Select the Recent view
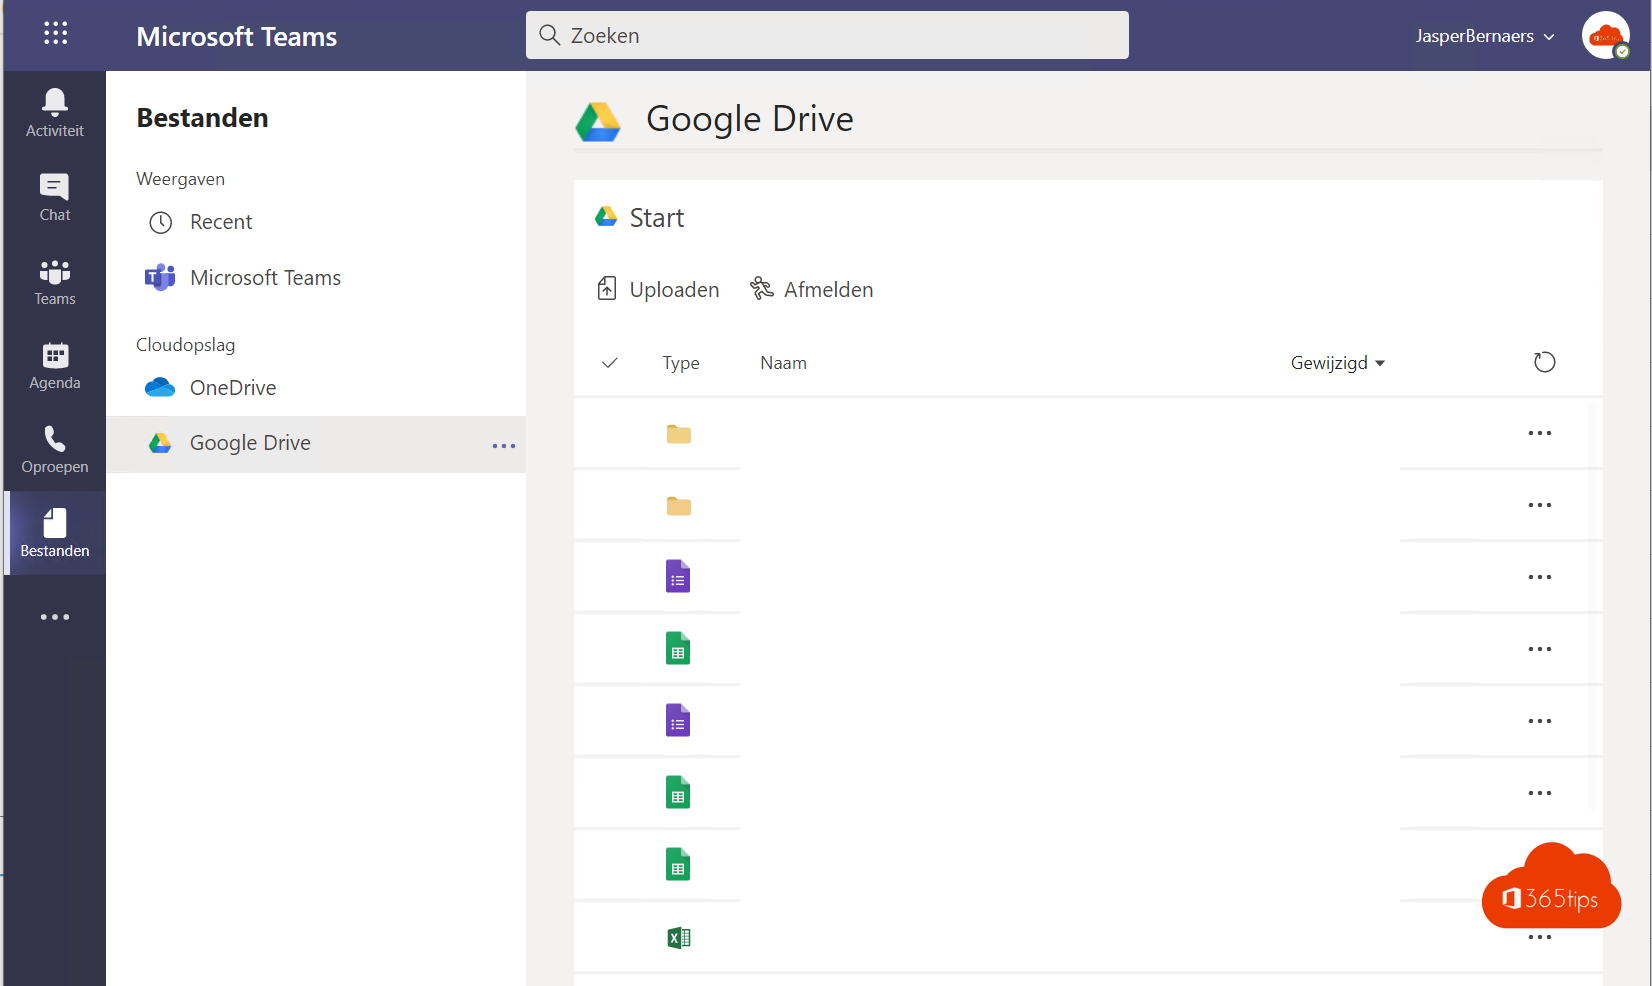Image resolution: width=1652 pixels, height=986 pixels. tap(220, 222)
